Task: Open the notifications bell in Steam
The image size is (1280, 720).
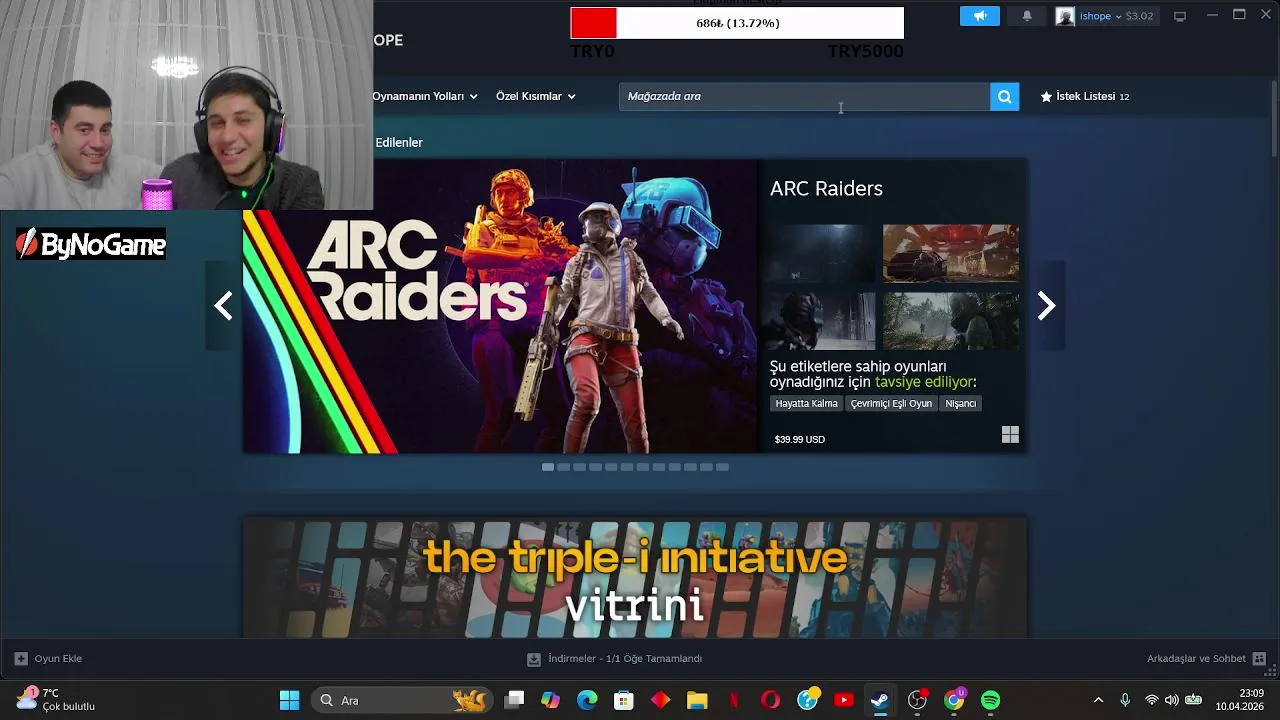Action: (1027, 16)
